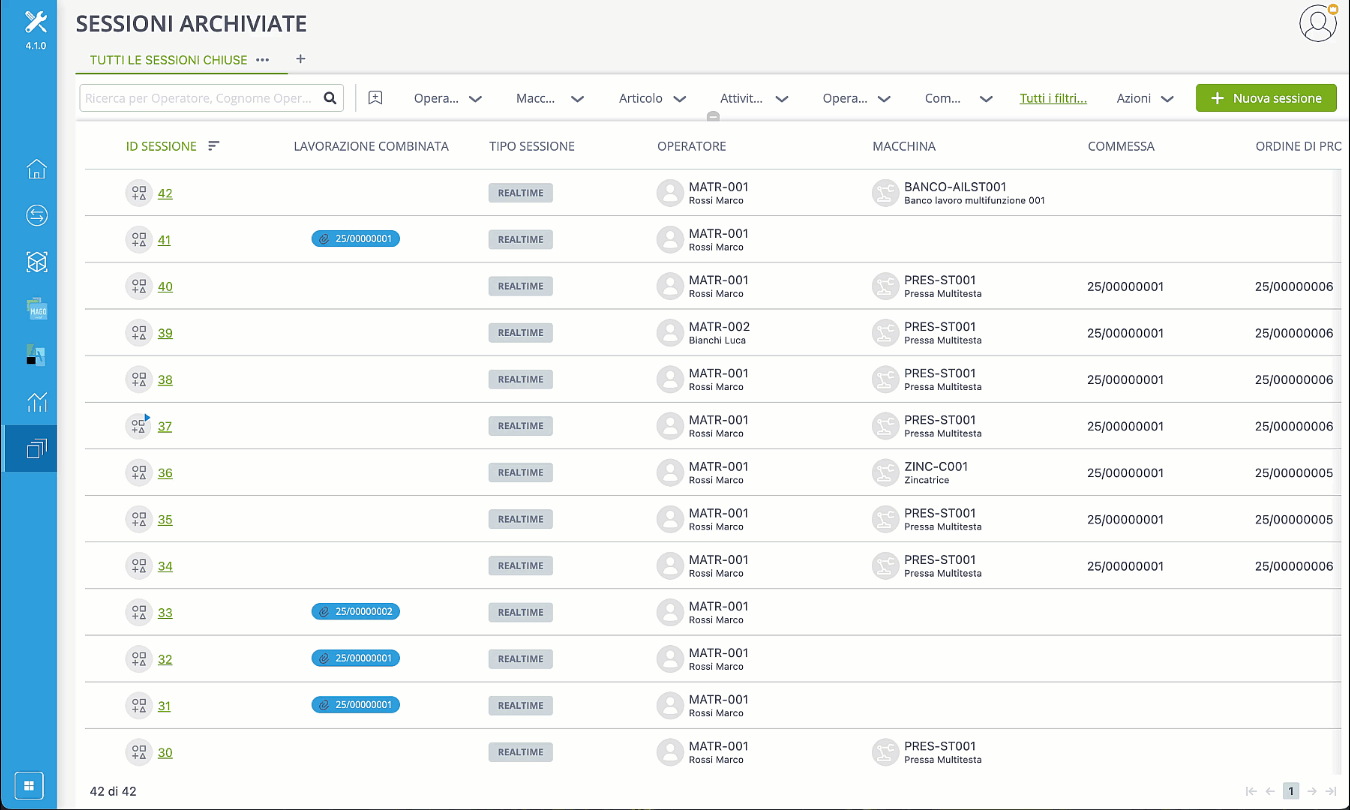Click the operator avatar in row 39
The height and width of the screenshot is (810, 1350).
(670, 333)
